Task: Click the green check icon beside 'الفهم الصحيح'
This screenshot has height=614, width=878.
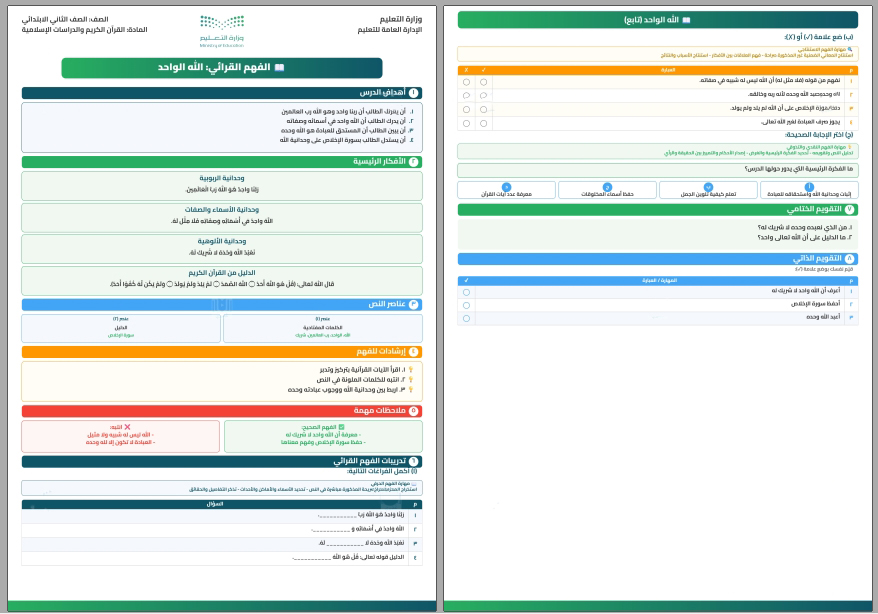Action: tap(342, 427)
